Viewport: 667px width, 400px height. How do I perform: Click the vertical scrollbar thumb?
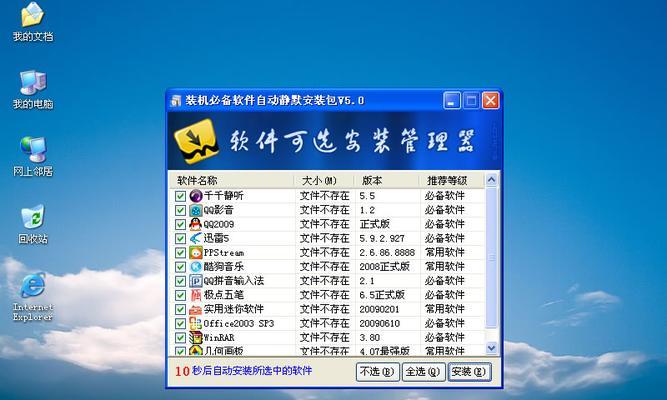pyautogui.click(x=491, y=257)
